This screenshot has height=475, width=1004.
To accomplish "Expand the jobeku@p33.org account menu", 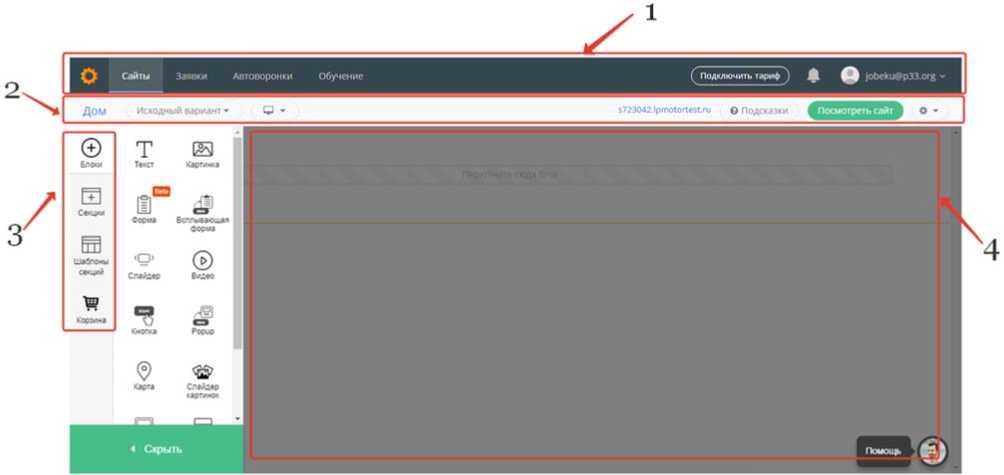I will click(x=905, y=76).
